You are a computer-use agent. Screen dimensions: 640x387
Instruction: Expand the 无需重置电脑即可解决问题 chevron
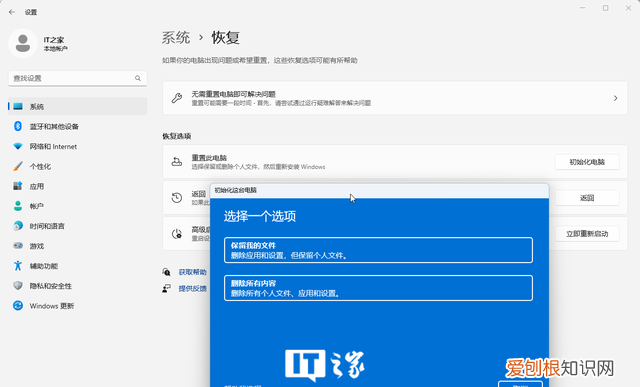pos(616,98)
